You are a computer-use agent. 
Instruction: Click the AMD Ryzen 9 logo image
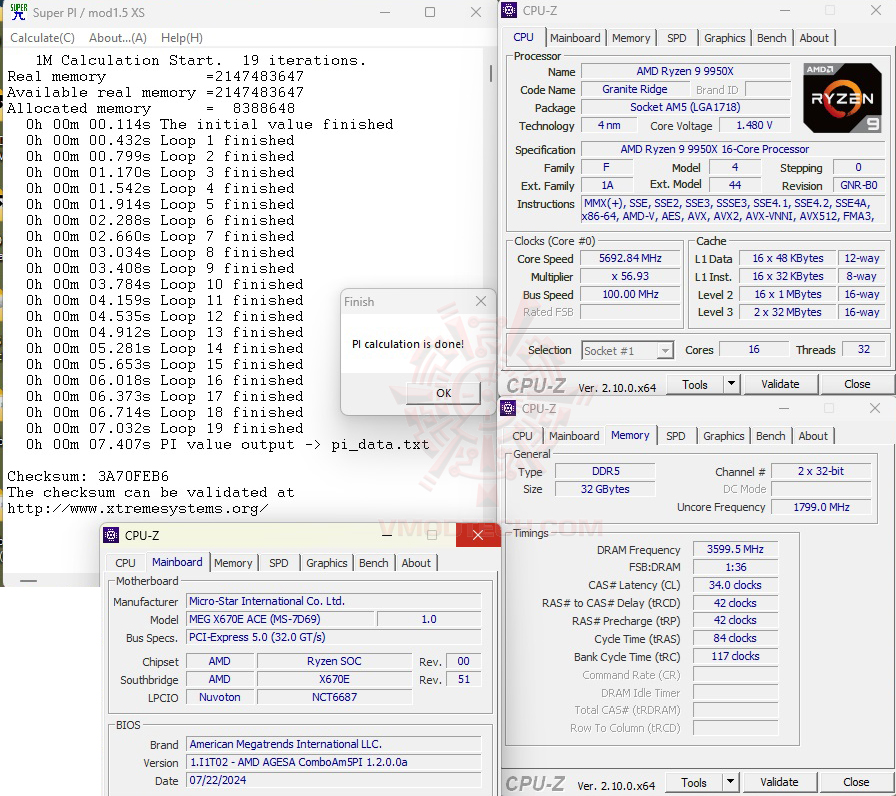click(x=842, y=98)
